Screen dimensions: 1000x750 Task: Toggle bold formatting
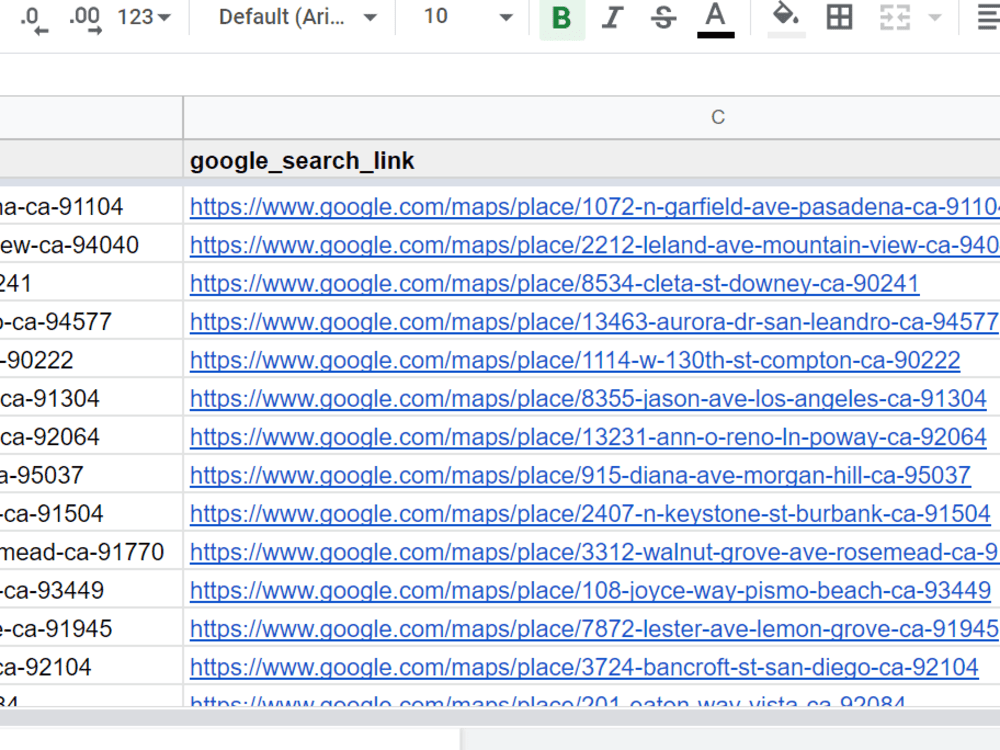(x=562, y=18)
